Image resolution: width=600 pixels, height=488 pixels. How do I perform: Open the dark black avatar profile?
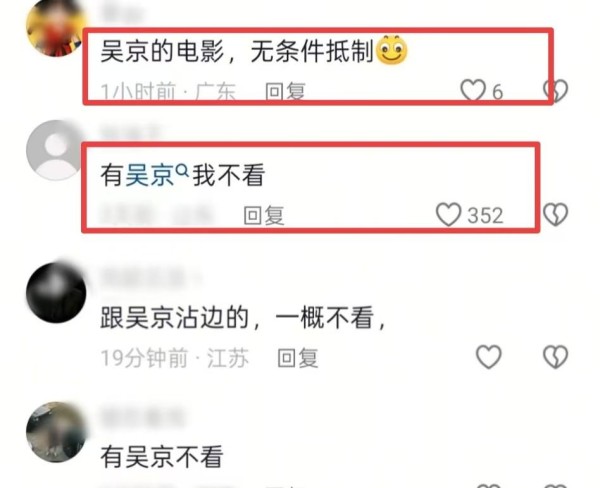click(56, 292)
